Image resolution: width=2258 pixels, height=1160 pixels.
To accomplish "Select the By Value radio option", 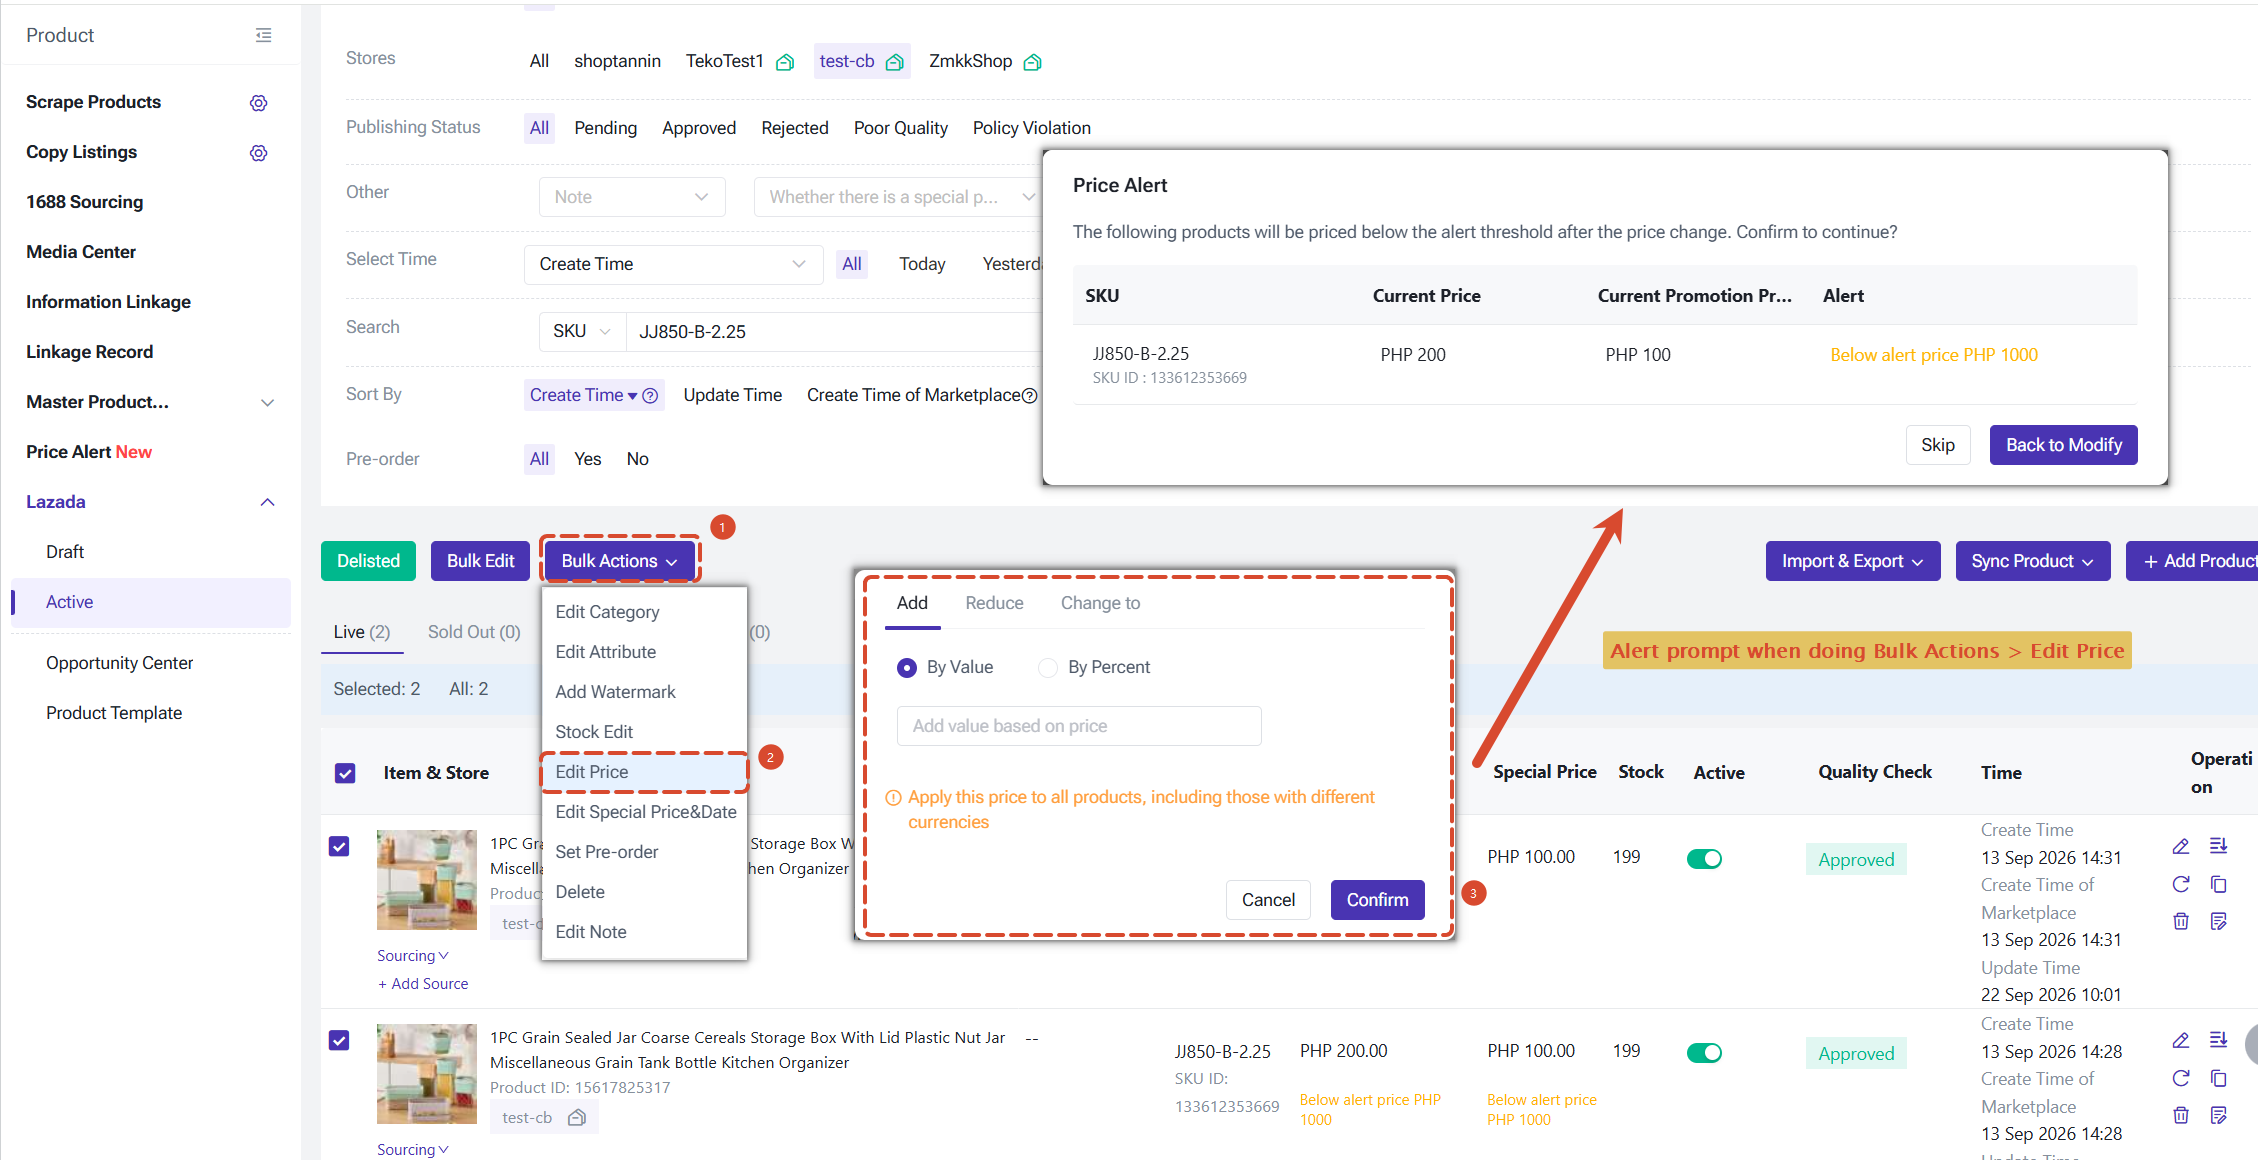I will tap(907, 668).
